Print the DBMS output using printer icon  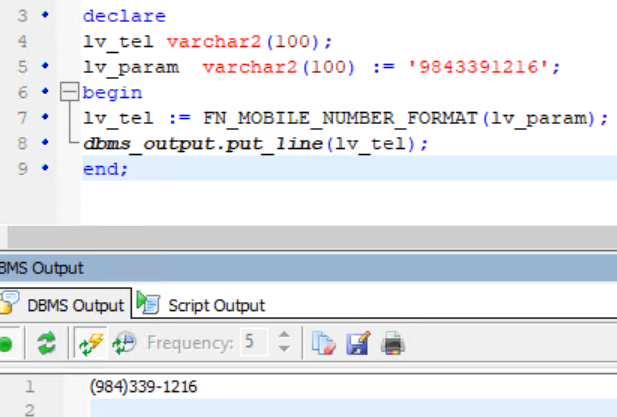393,344
